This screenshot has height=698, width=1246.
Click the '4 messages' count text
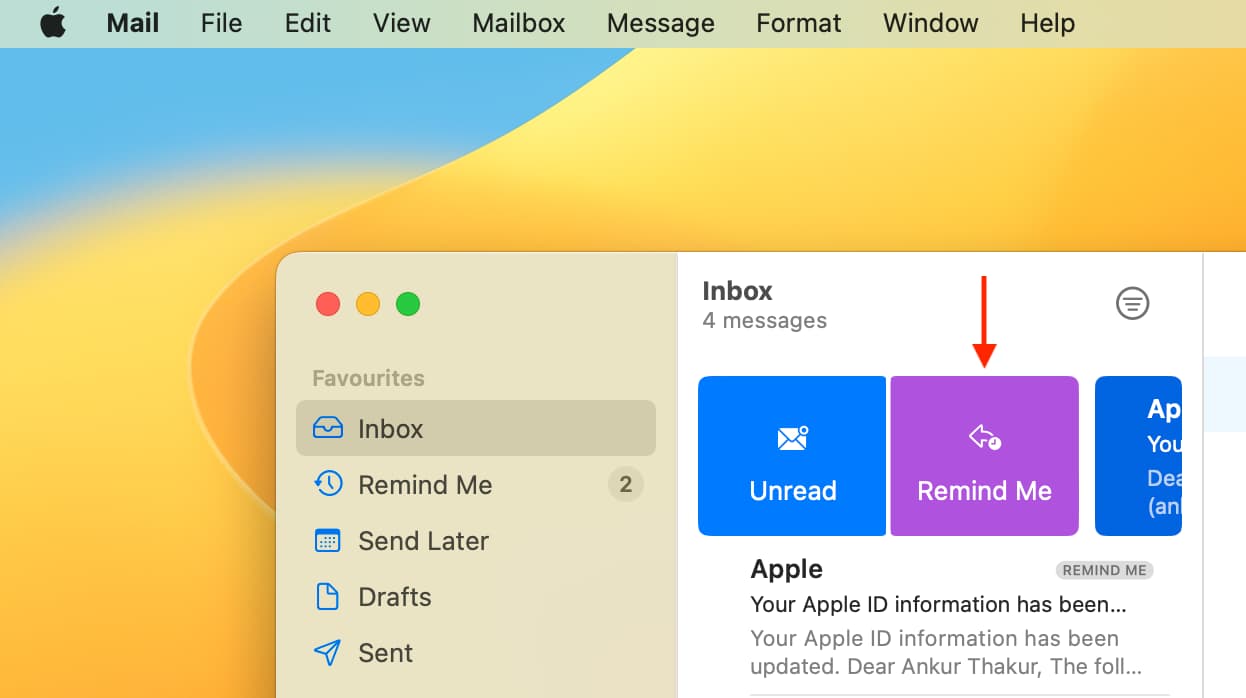click(x=765, y=321)
